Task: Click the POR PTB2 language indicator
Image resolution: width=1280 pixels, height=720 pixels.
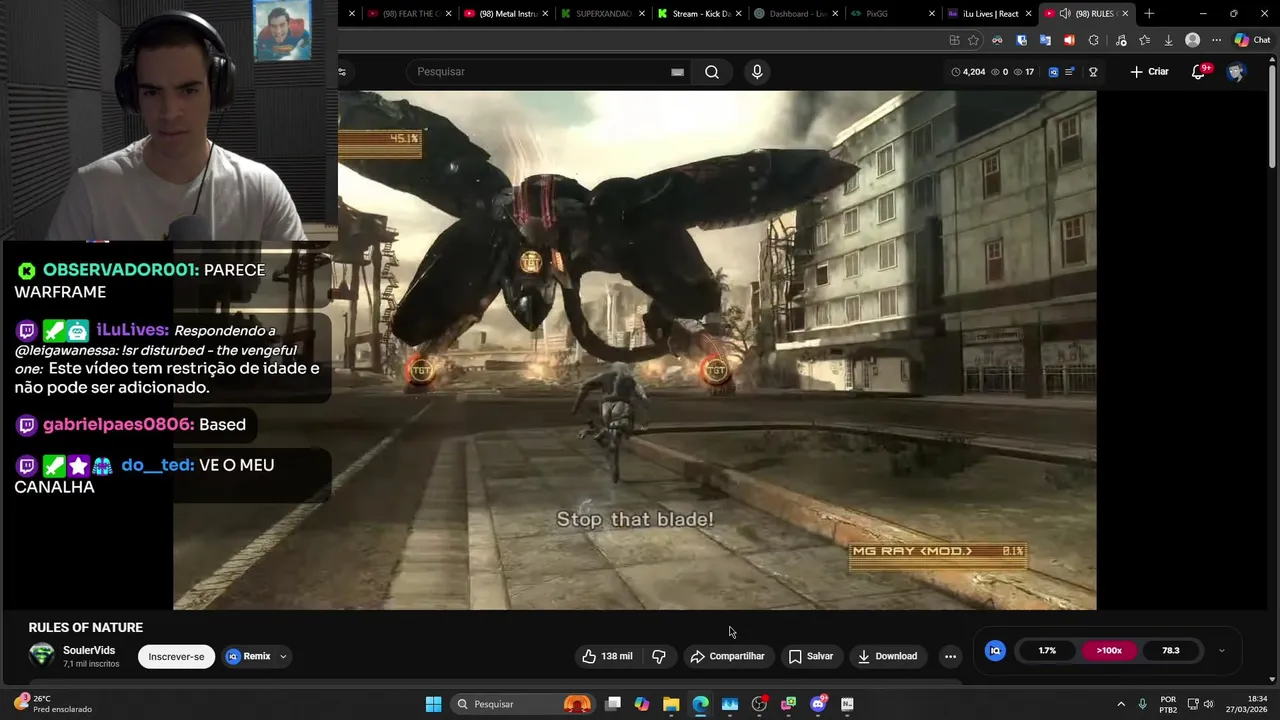Action: [1168, 704]
